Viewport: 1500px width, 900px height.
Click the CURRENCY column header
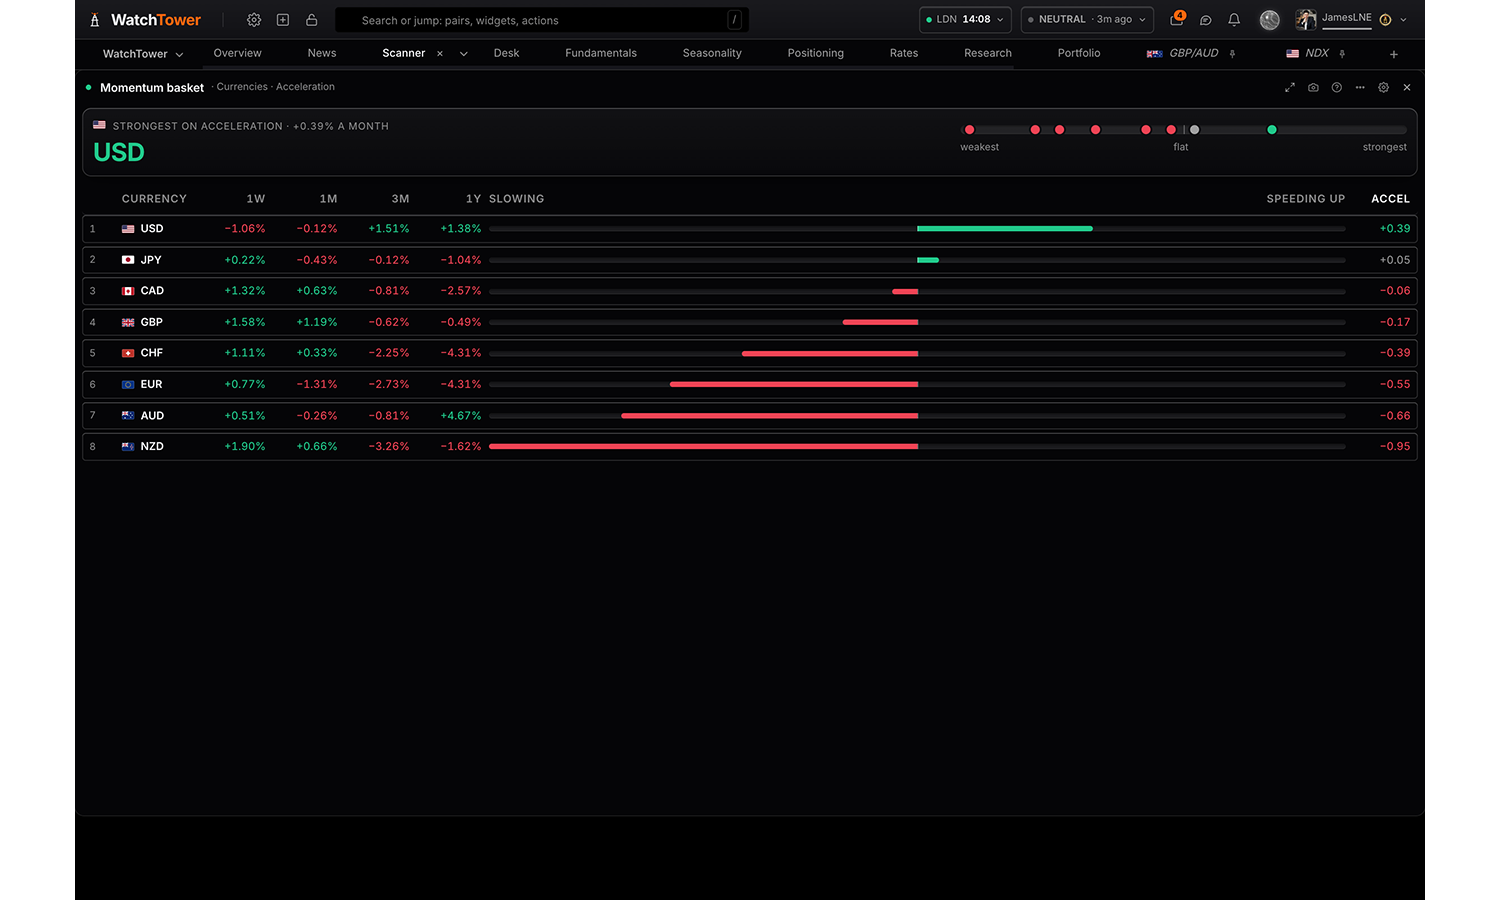pyautogui.click(x=154, y=199)
